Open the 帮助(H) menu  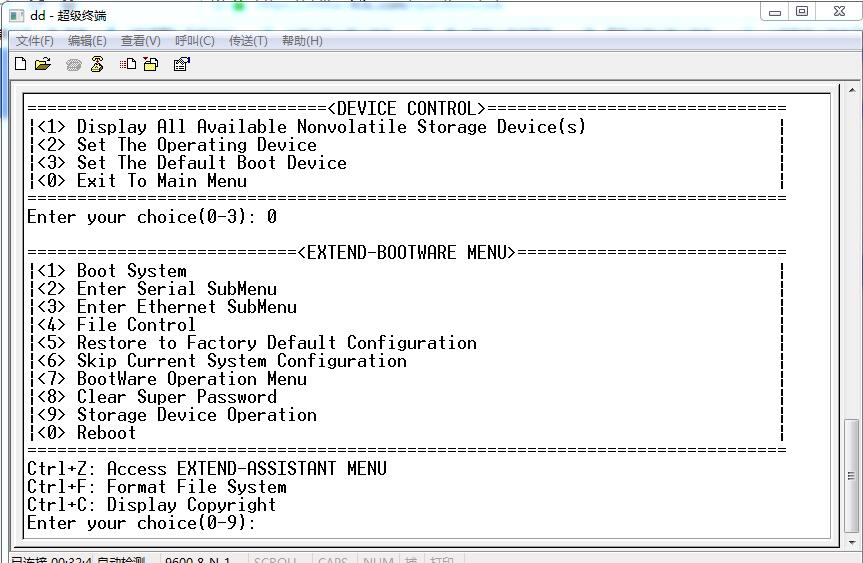(x=302, y=41)
